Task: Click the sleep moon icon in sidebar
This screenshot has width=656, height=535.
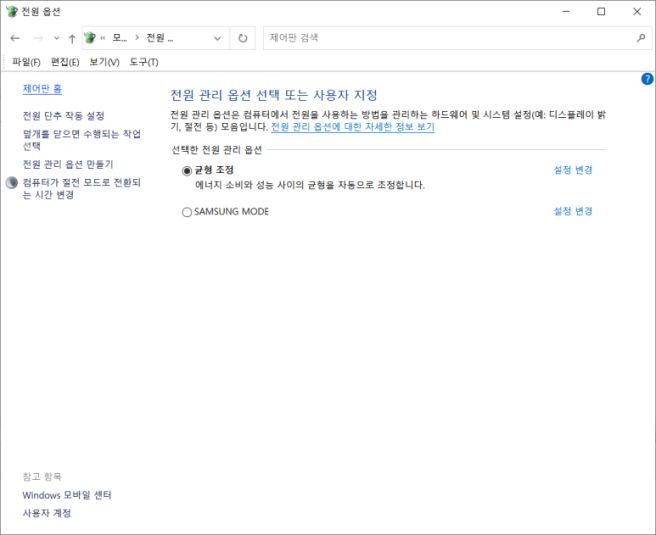Action: [x=12, y=183]
